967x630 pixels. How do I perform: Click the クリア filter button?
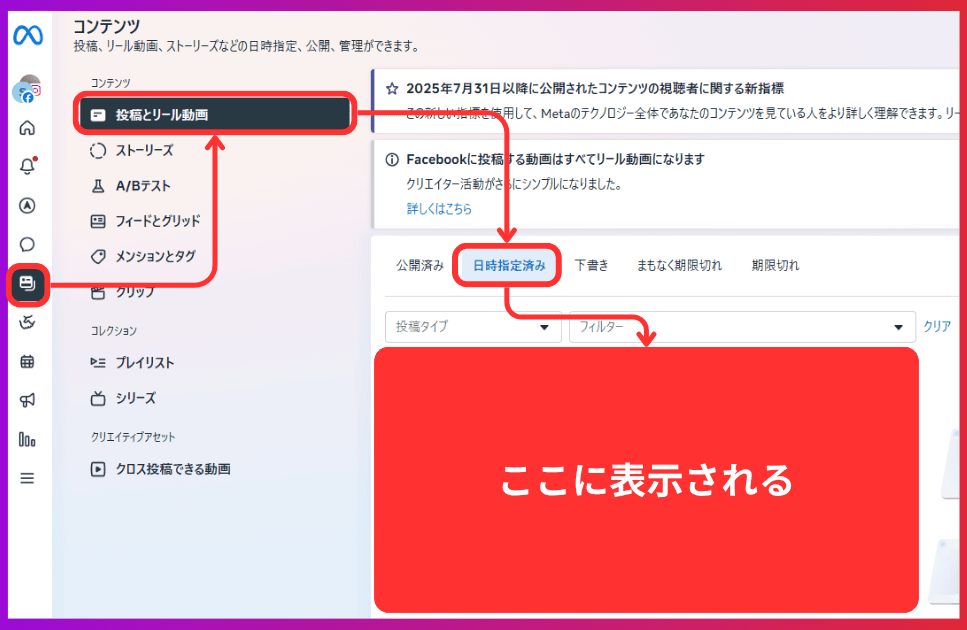click(x=937, y=327)
